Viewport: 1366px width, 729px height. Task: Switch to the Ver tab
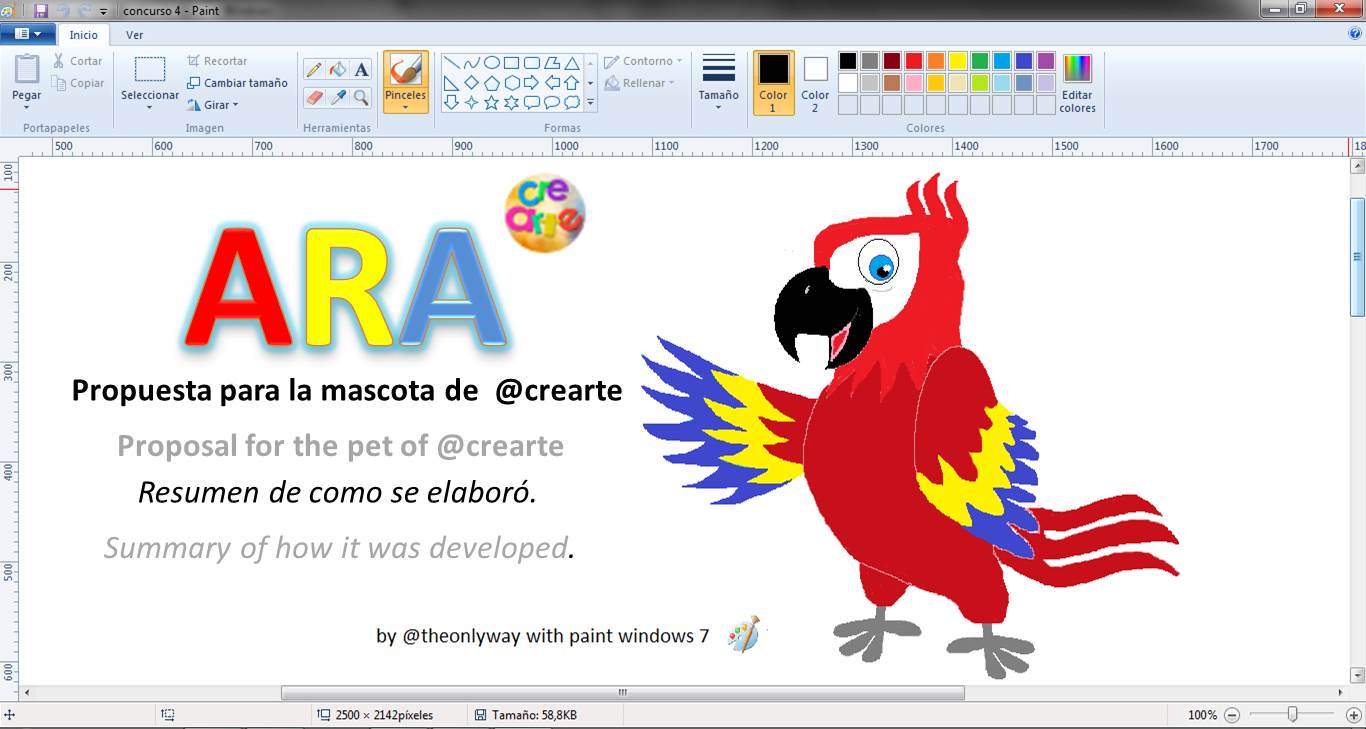134,35
